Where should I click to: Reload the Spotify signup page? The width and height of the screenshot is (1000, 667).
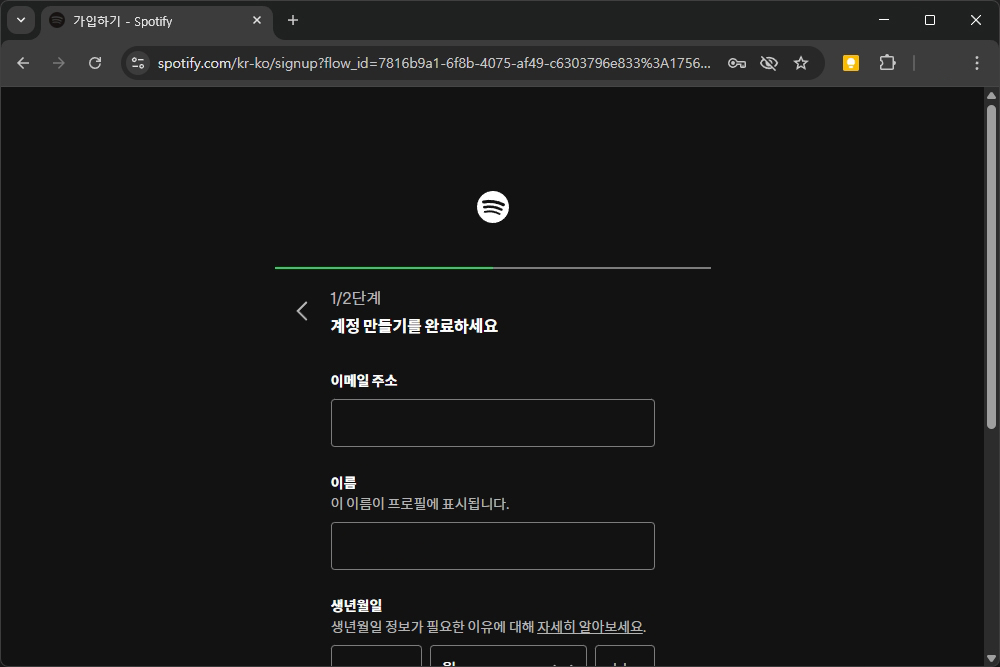coord(95,63)
